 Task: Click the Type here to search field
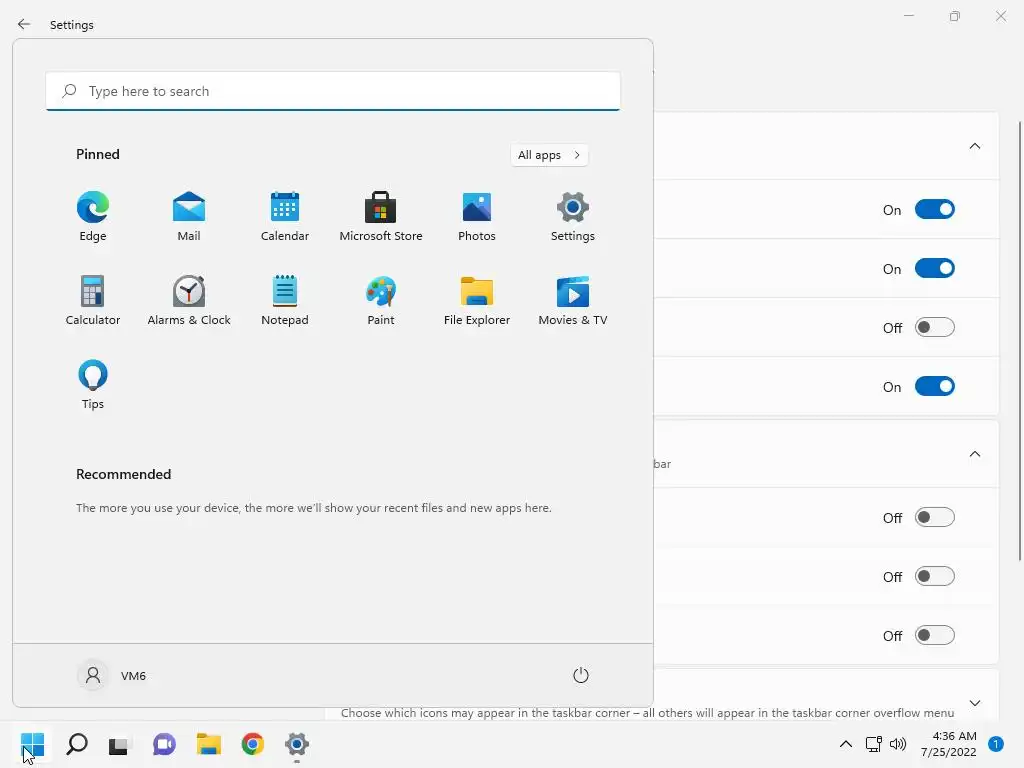click(333, 91)
